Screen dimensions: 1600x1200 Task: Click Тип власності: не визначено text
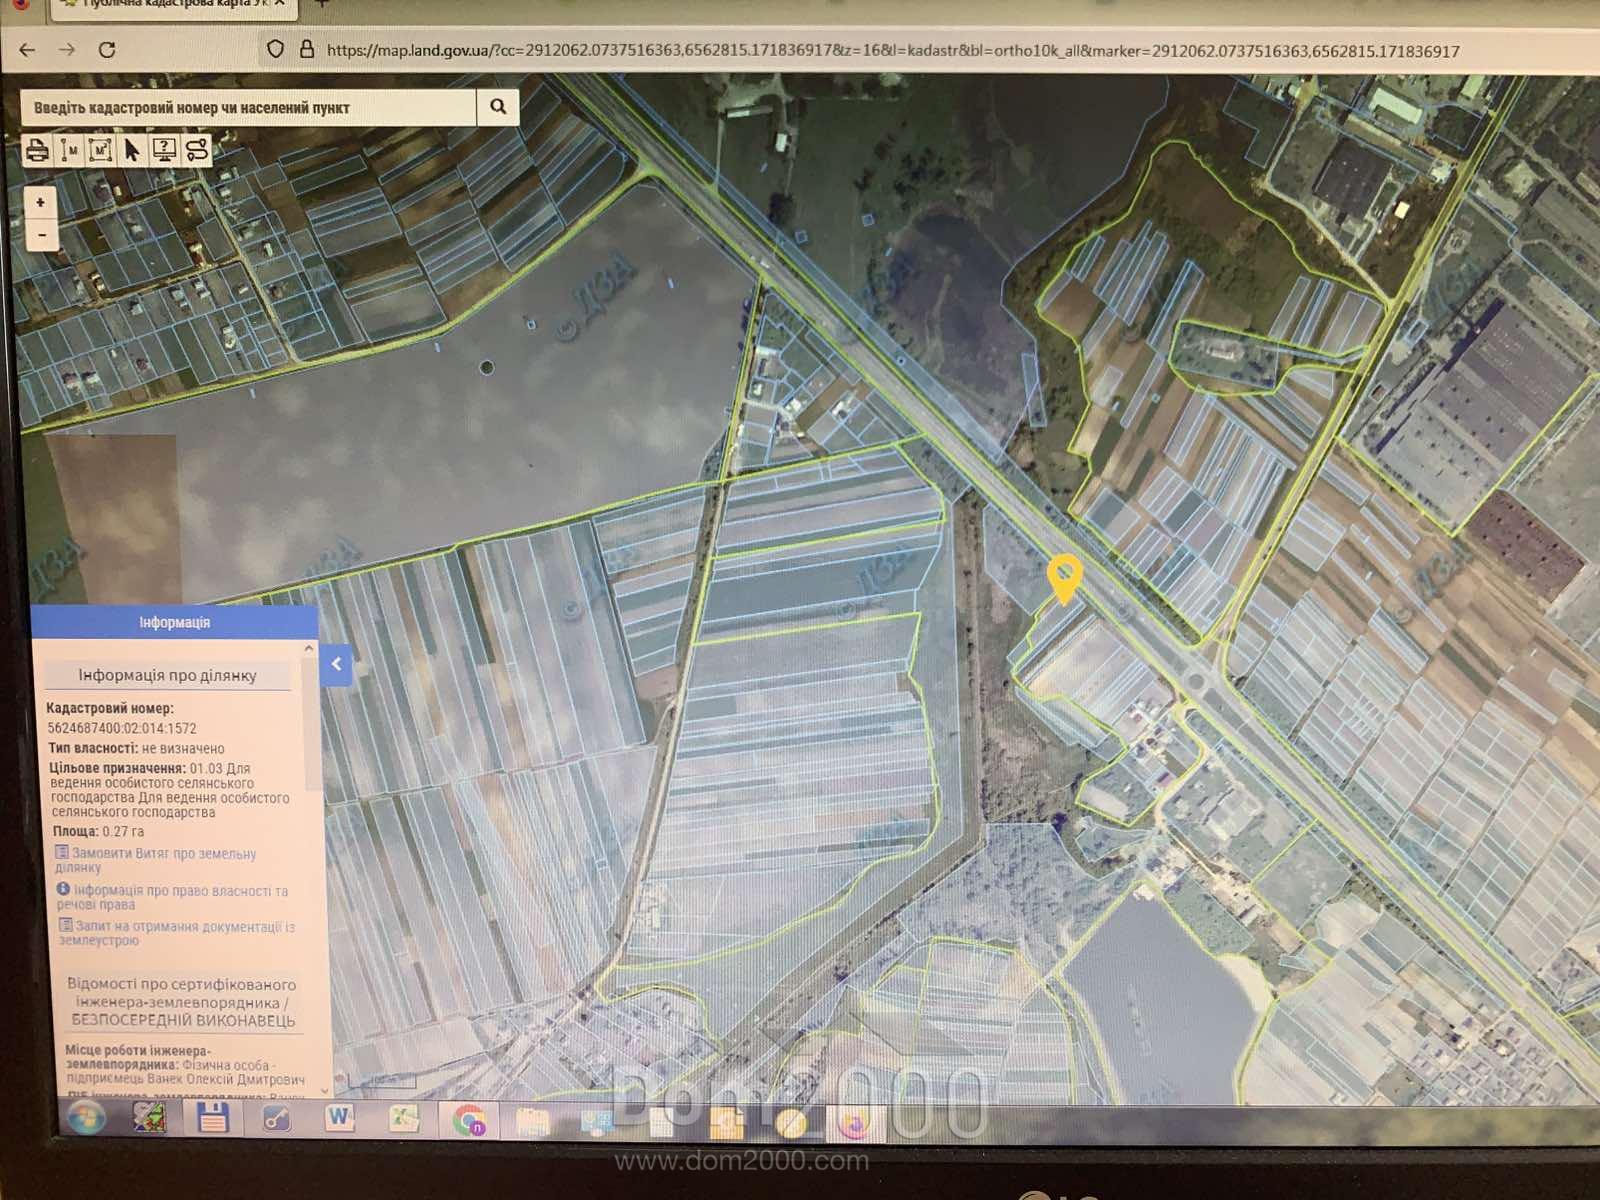137,748
